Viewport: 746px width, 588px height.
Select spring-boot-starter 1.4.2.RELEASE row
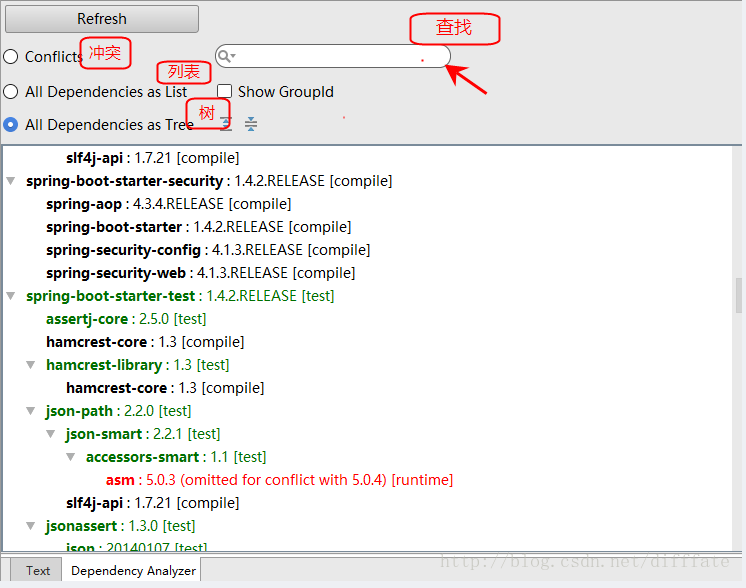click(198, 227)
